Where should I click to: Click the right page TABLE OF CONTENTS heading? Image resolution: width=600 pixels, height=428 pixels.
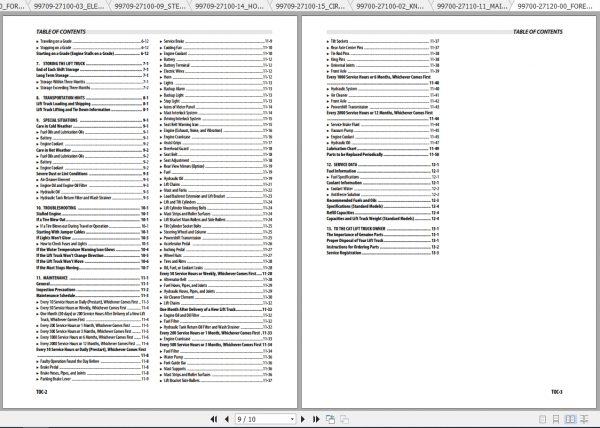click(x=538, y=32)
